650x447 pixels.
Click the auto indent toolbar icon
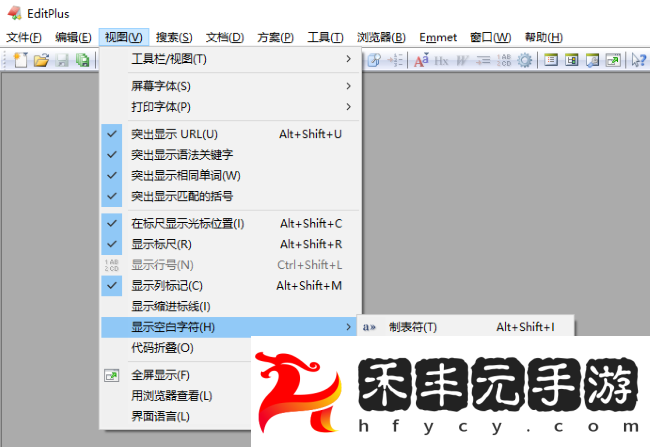pyautogui.click(x=483, y=61)
